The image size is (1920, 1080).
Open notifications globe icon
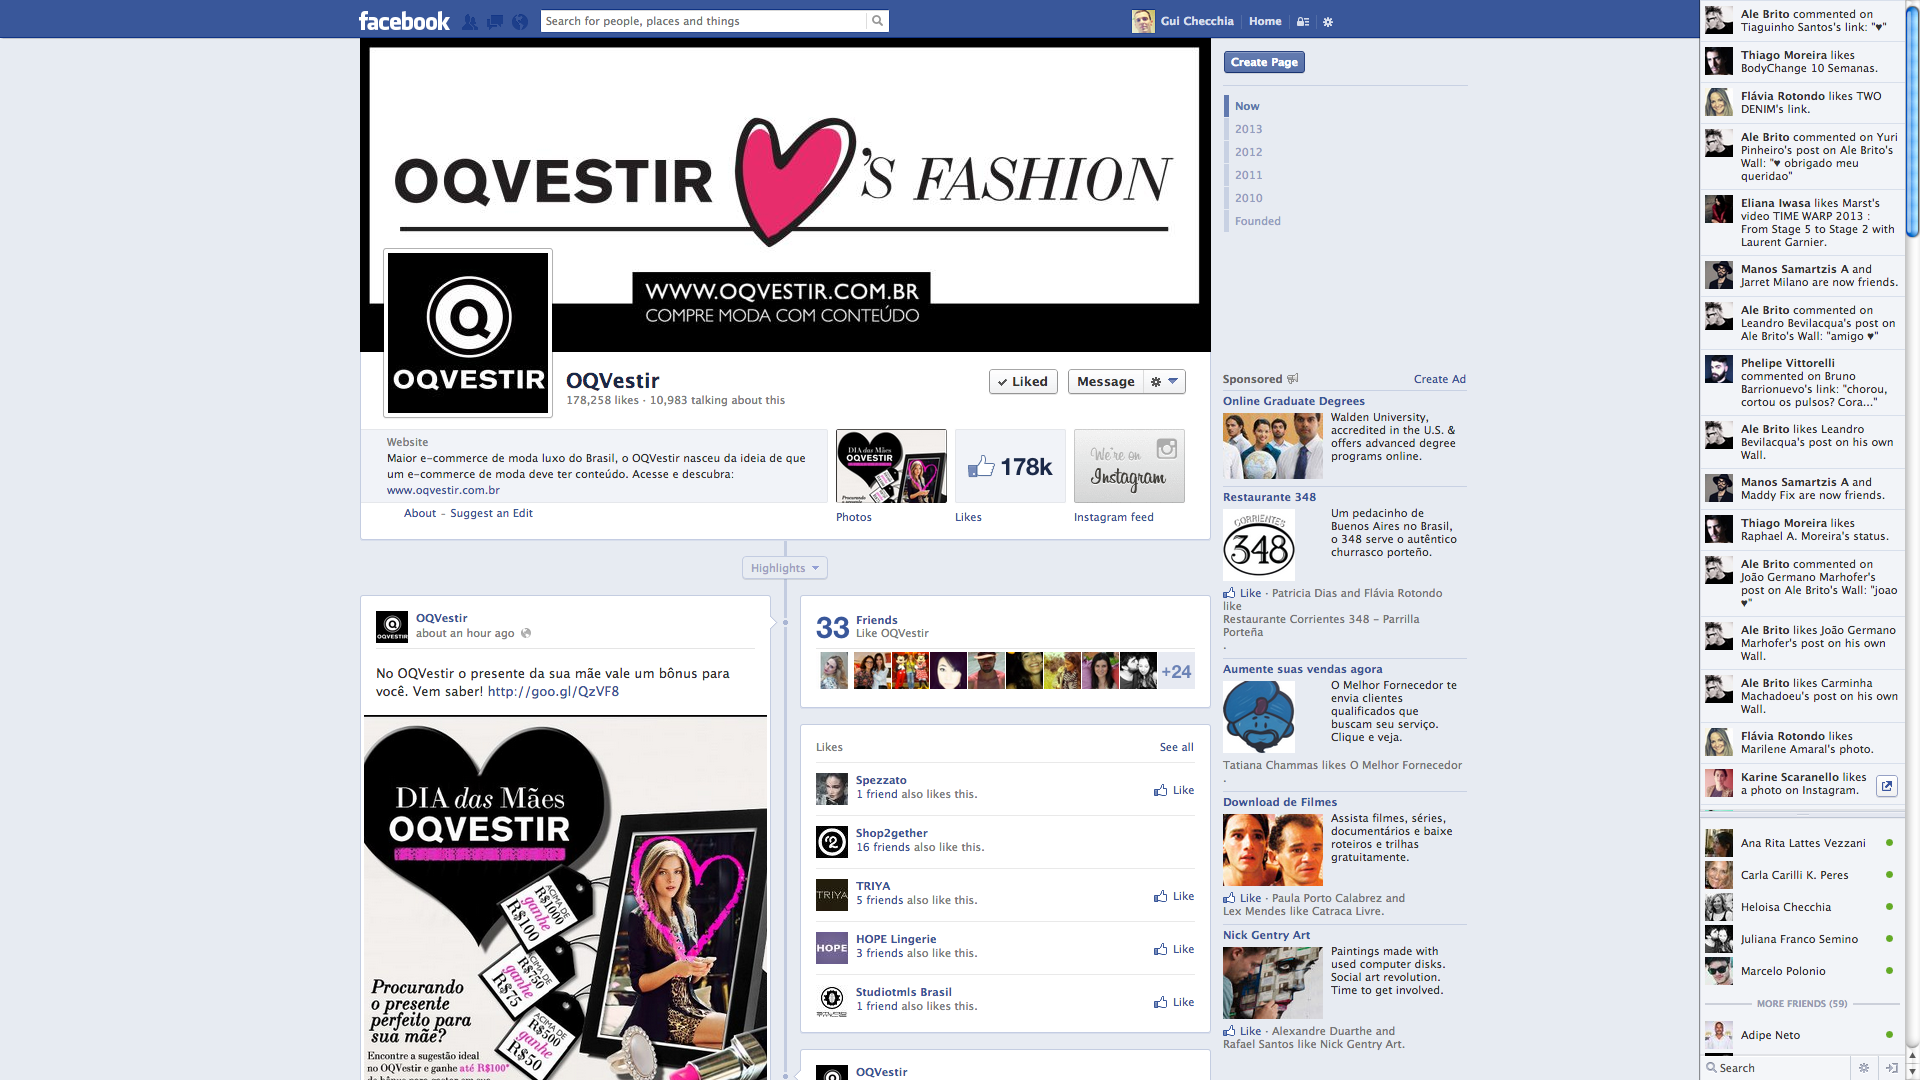[520, 21]
